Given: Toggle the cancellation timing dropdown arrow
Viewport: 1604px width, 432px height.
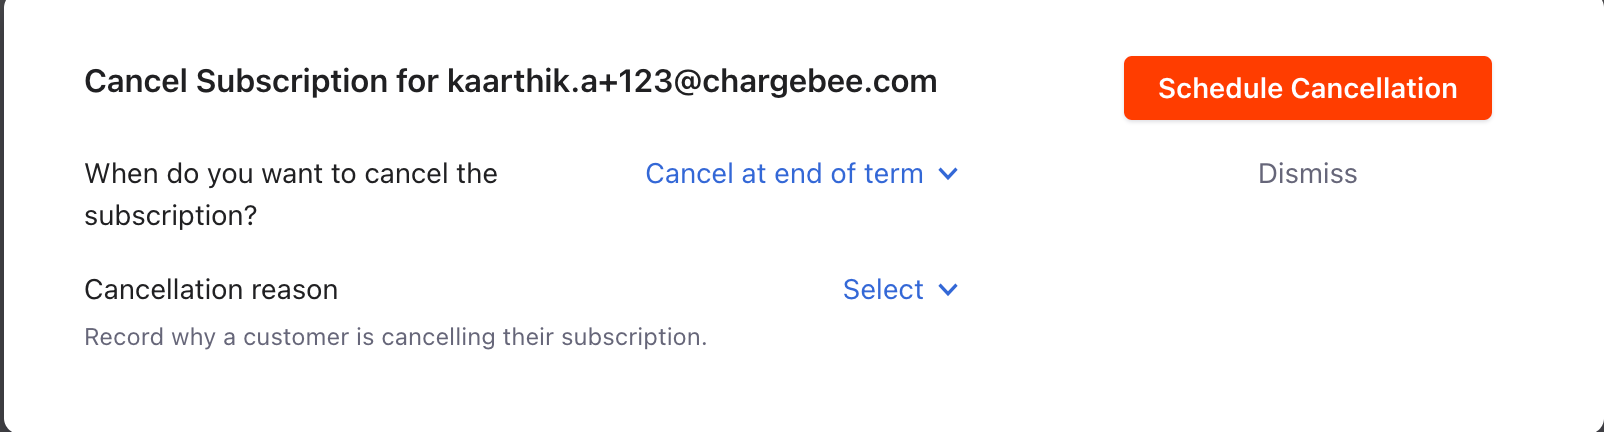Looking at the screenshot, I should (x=948, y=174).
